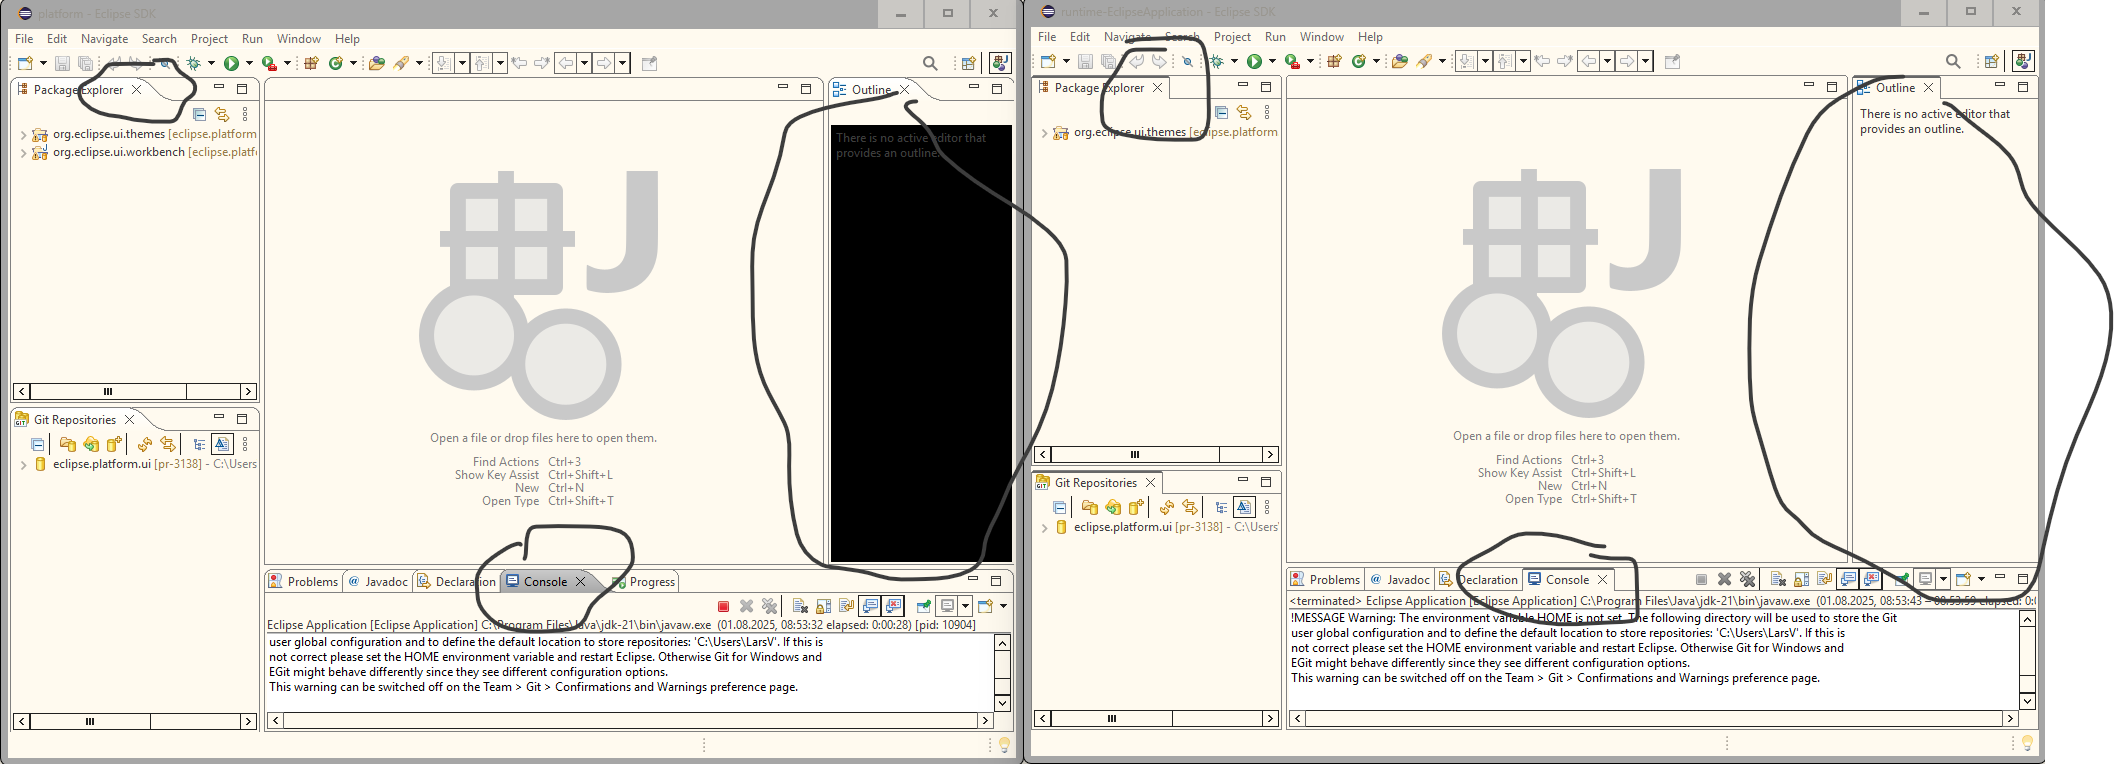Viewport: 2116px width, 764px height.
Task: Click green Run button in left window toolbar
Action: [231, 63]
